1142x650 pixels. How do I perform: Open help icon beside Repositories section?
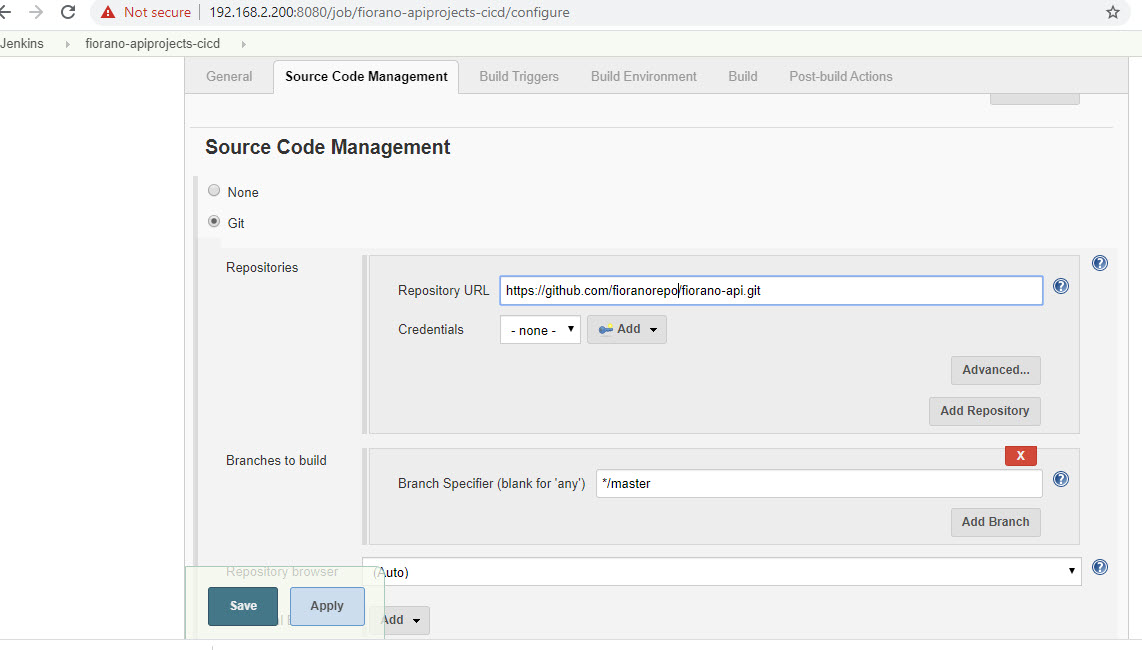pos(1100,263)
